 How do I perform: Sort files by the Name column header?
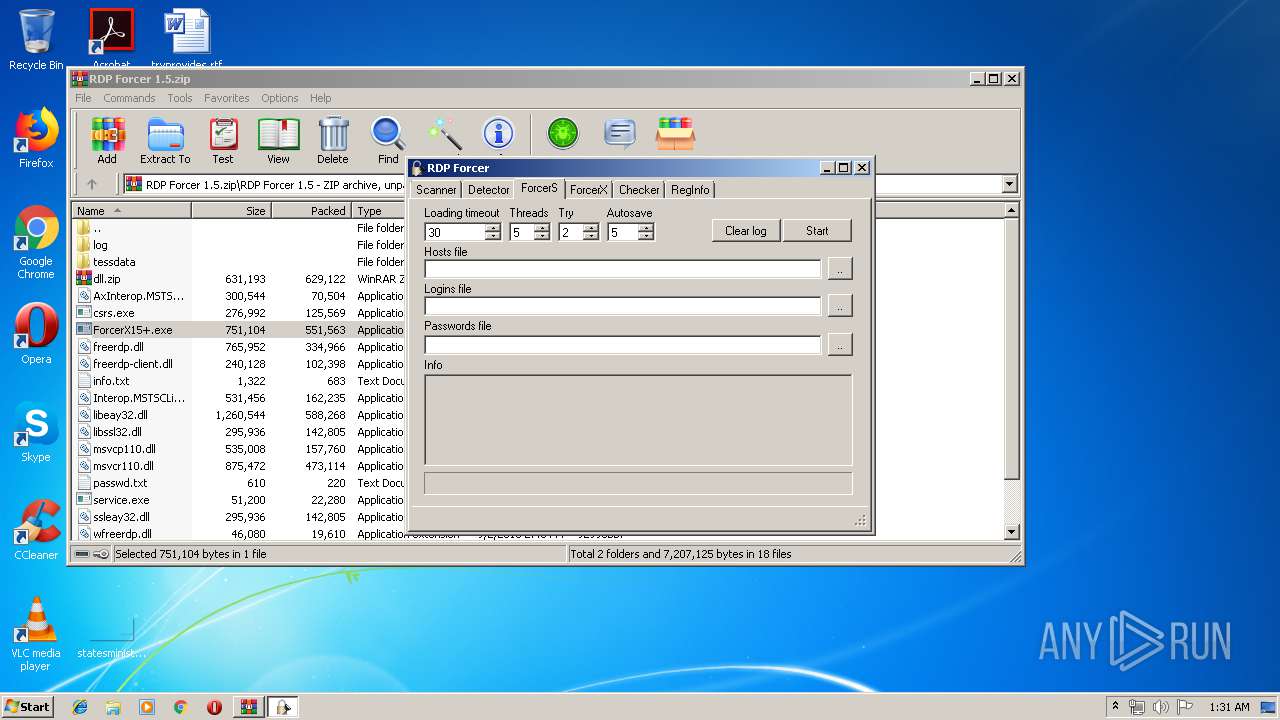tap(132, 211)
